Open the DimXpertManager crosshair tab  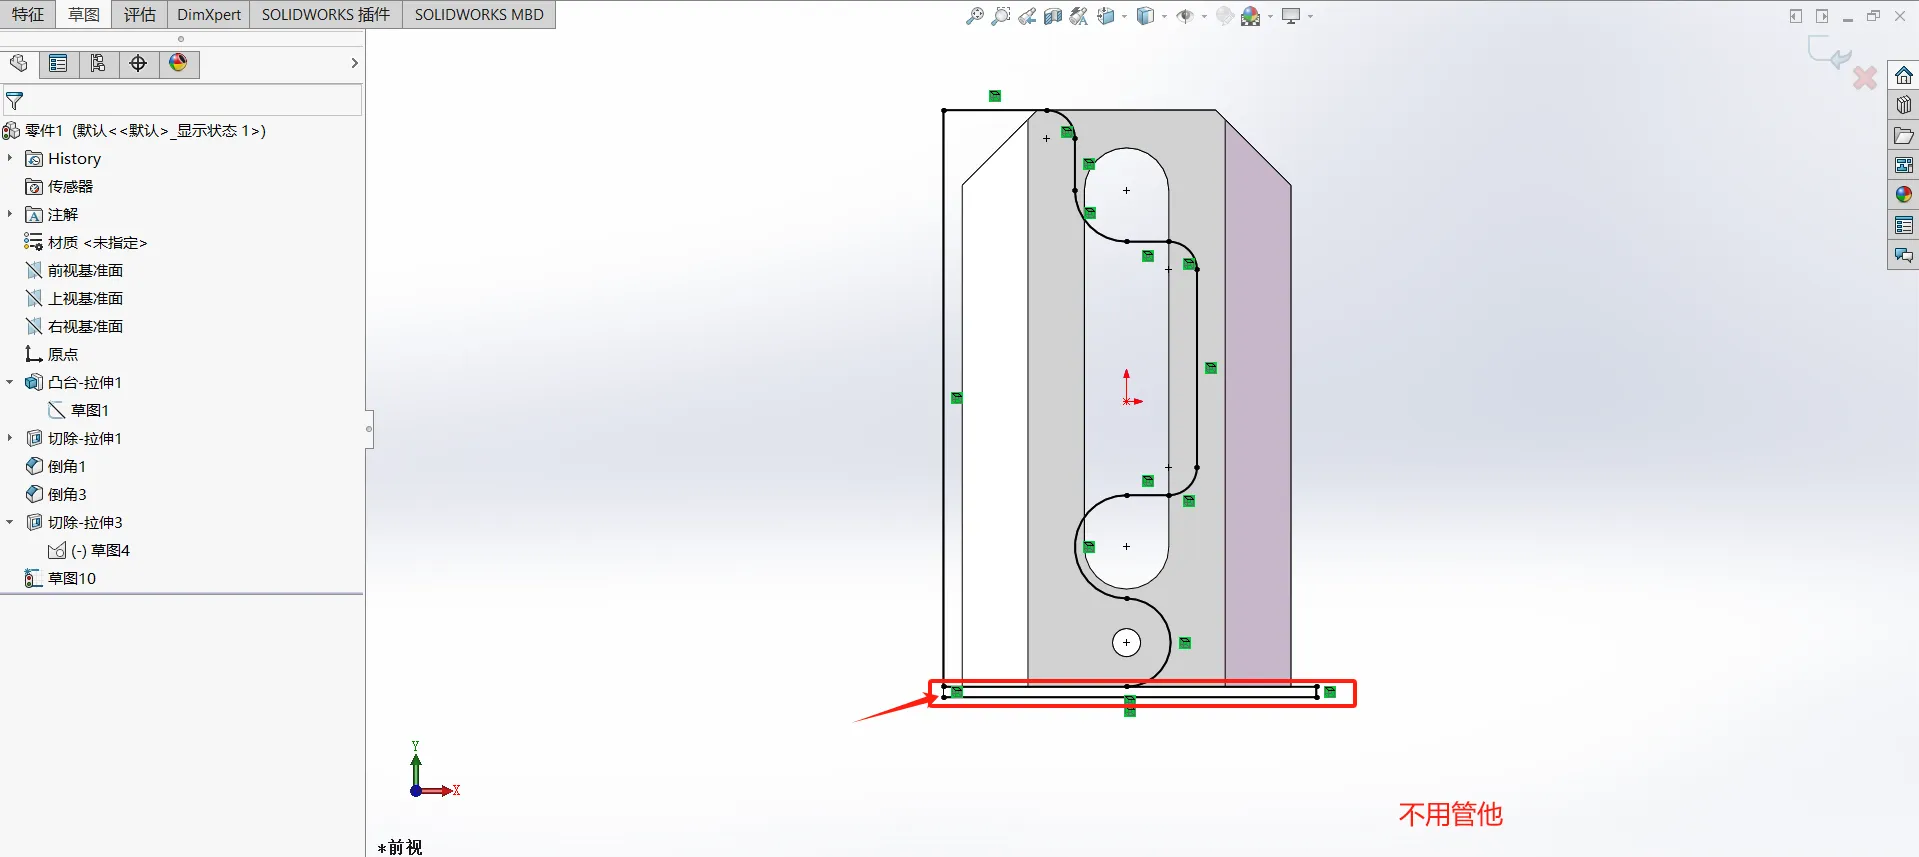coord(139,64)
